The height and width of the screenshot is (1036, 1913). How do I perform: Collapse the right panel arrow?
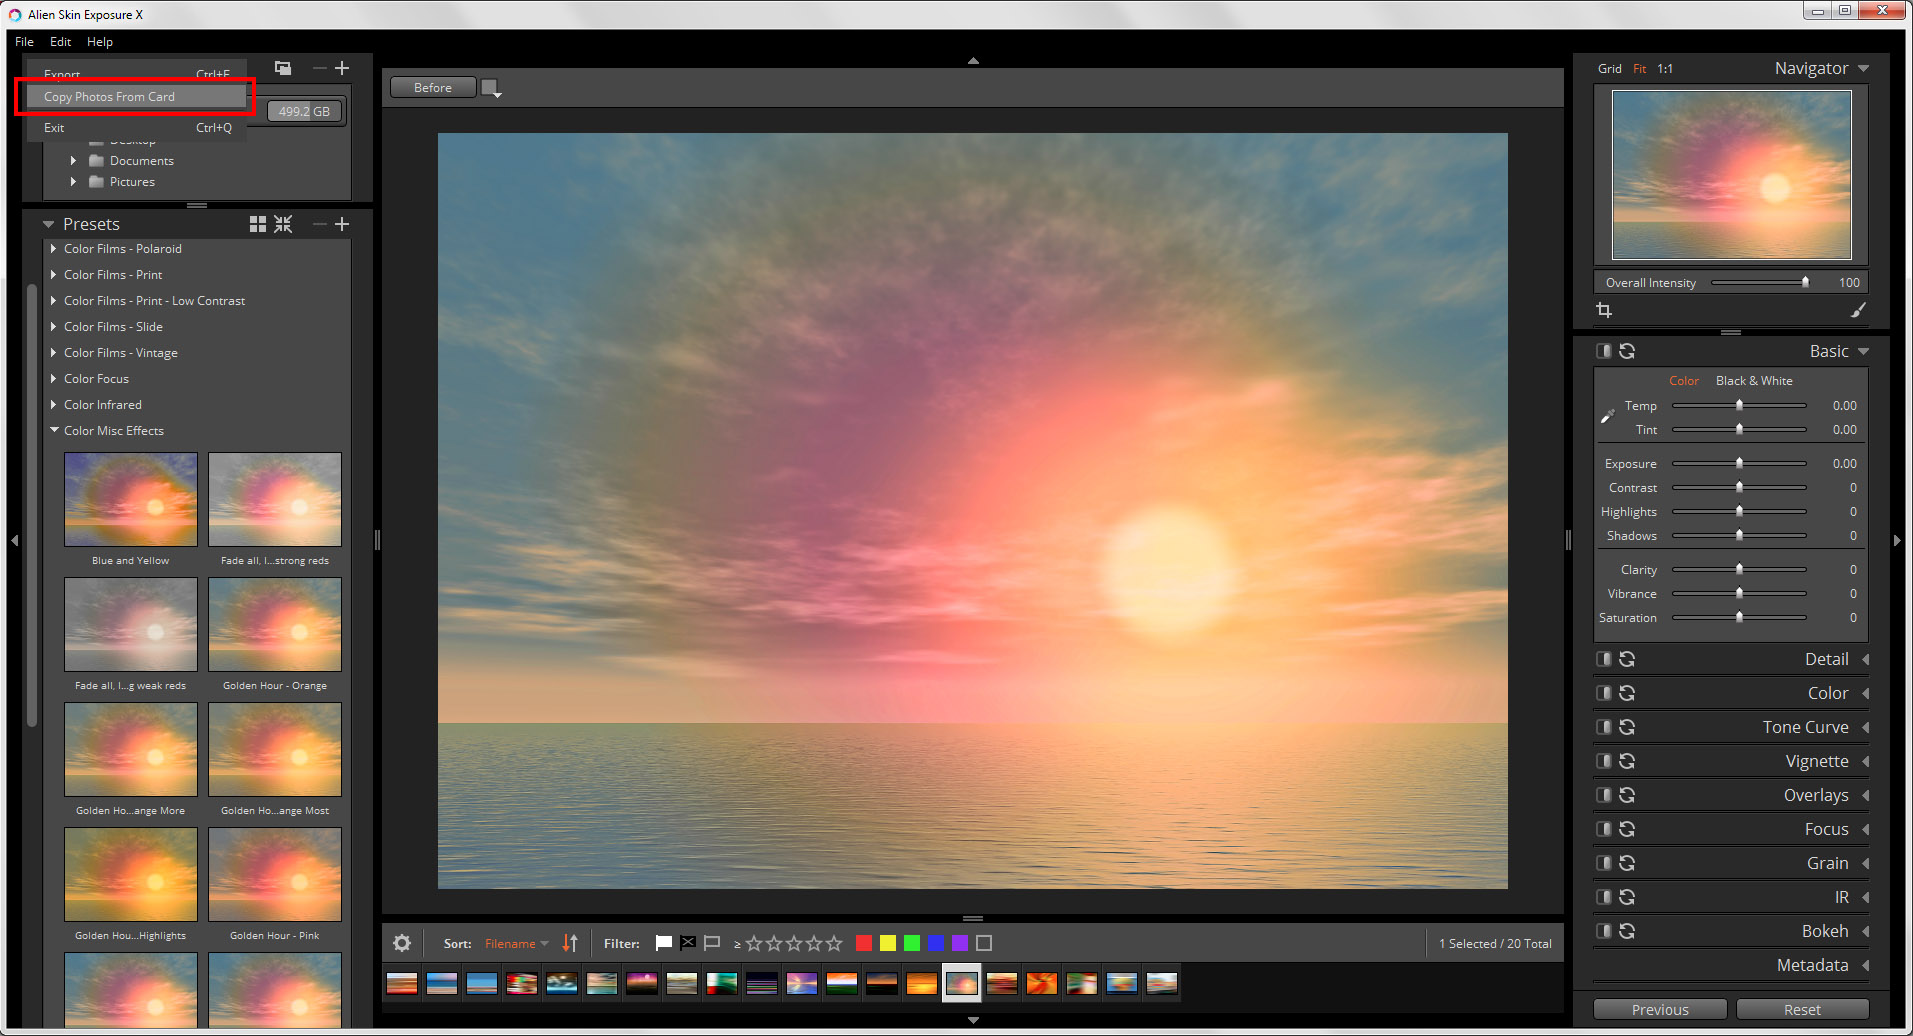point(1897,540)
